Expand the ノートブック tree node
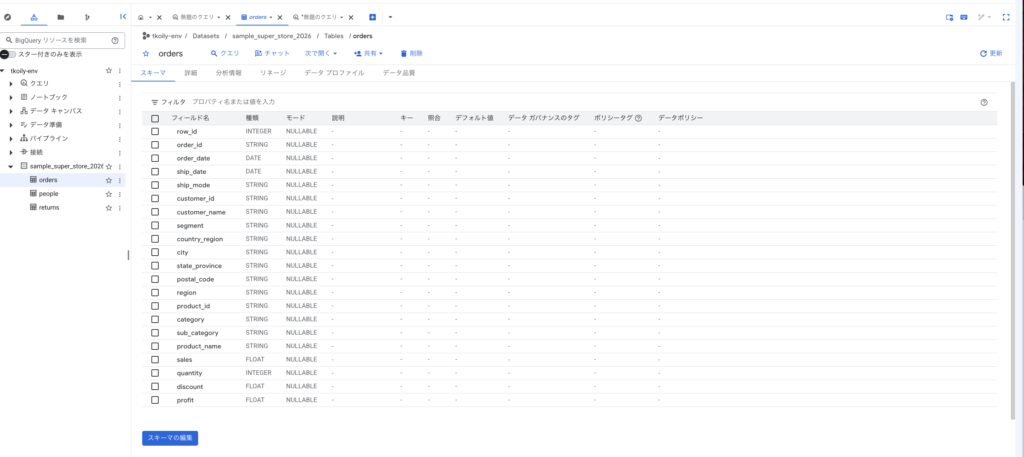This screenshot has height=457, width=1024. click(x=11, y=97)
